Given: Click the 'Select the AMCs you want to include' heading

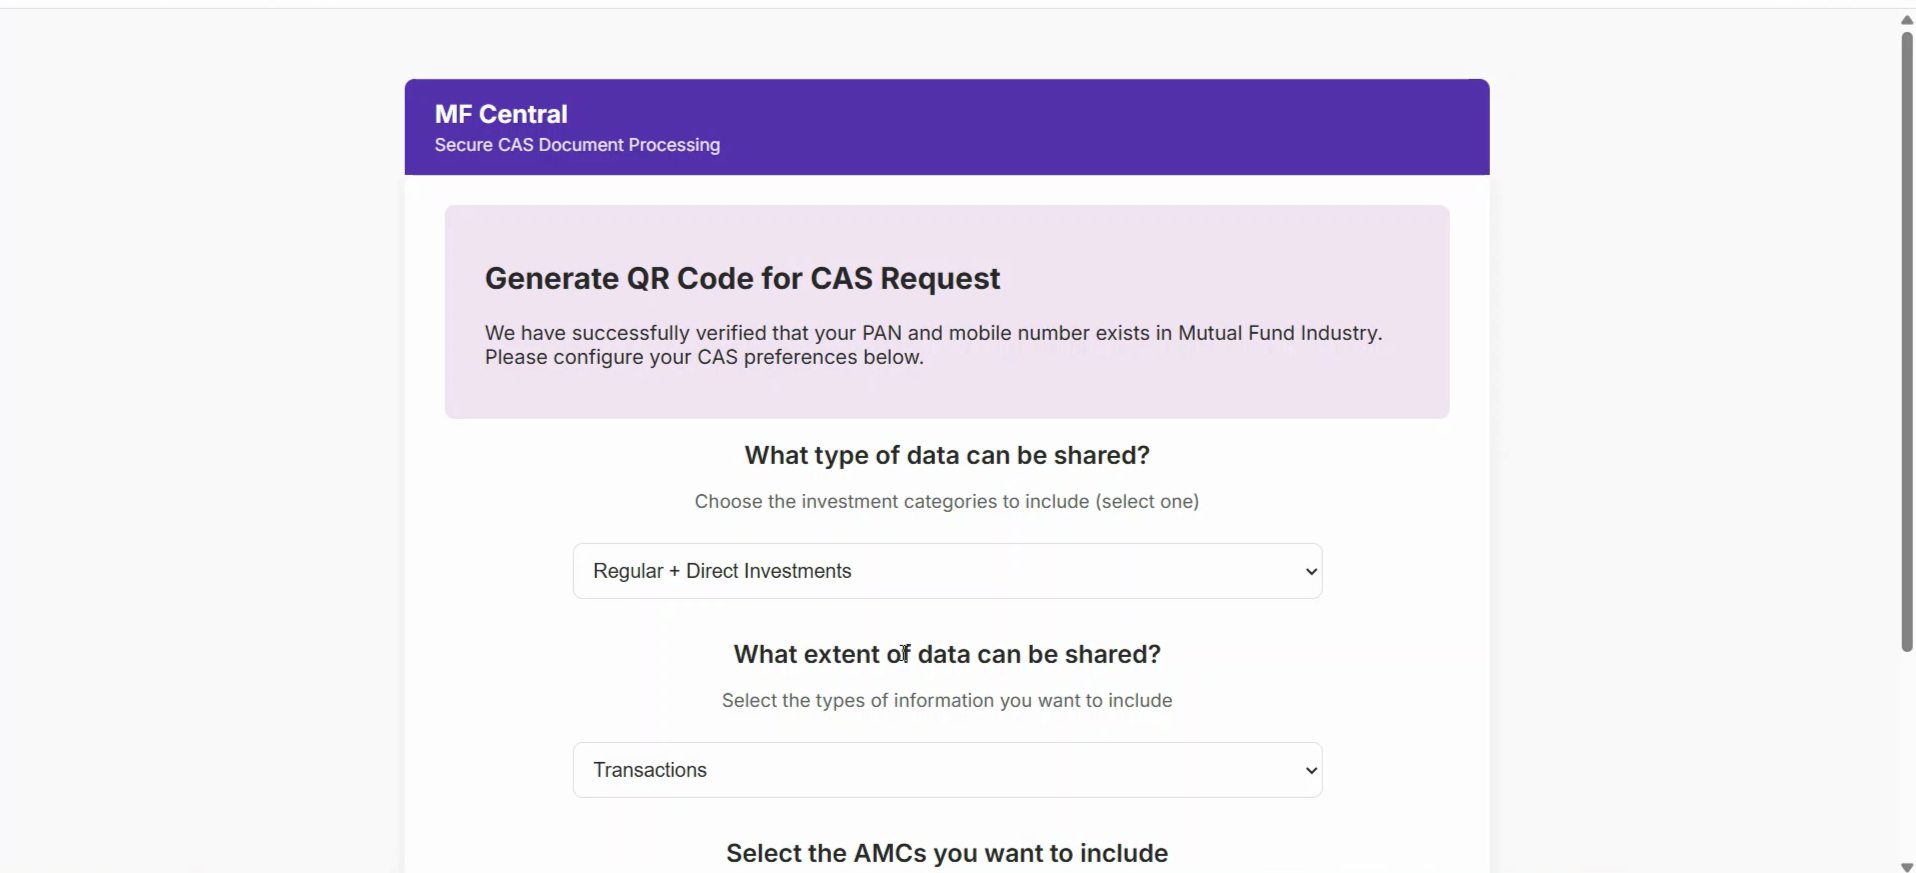Looking at the screenshot, I should point(947,853).
